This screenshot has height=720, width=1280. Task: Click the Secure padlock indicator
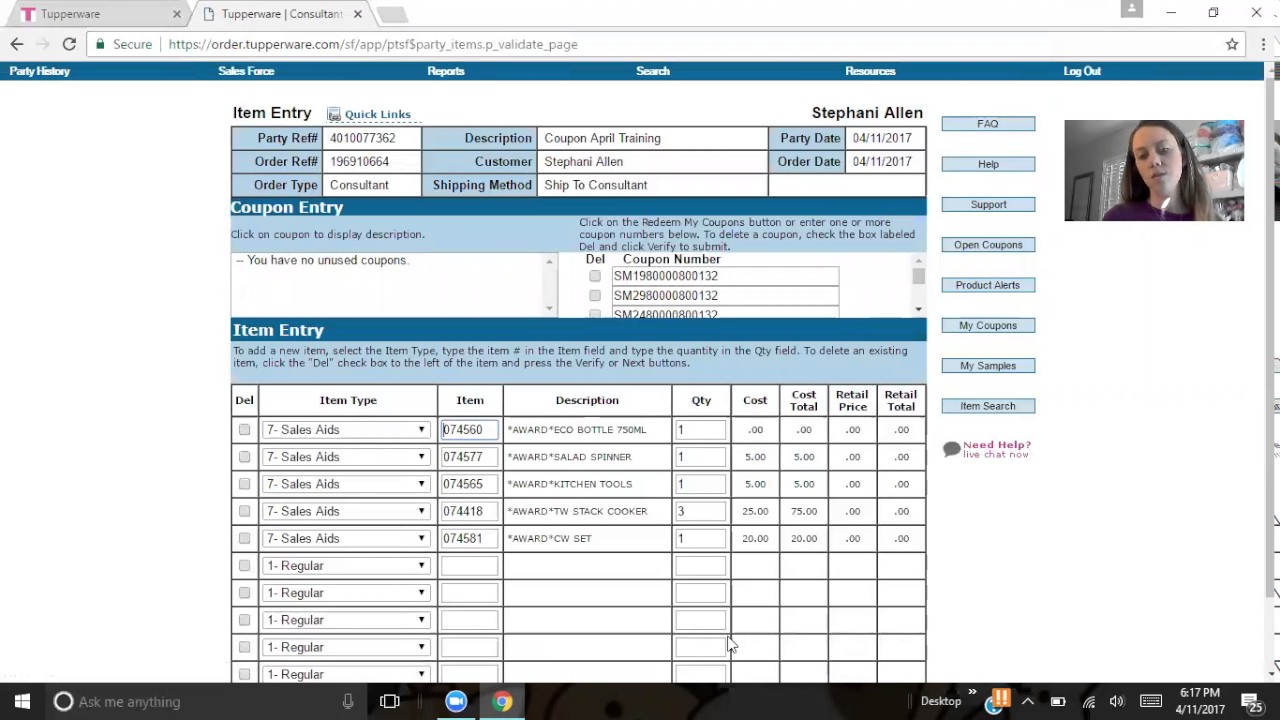[98, 44]
